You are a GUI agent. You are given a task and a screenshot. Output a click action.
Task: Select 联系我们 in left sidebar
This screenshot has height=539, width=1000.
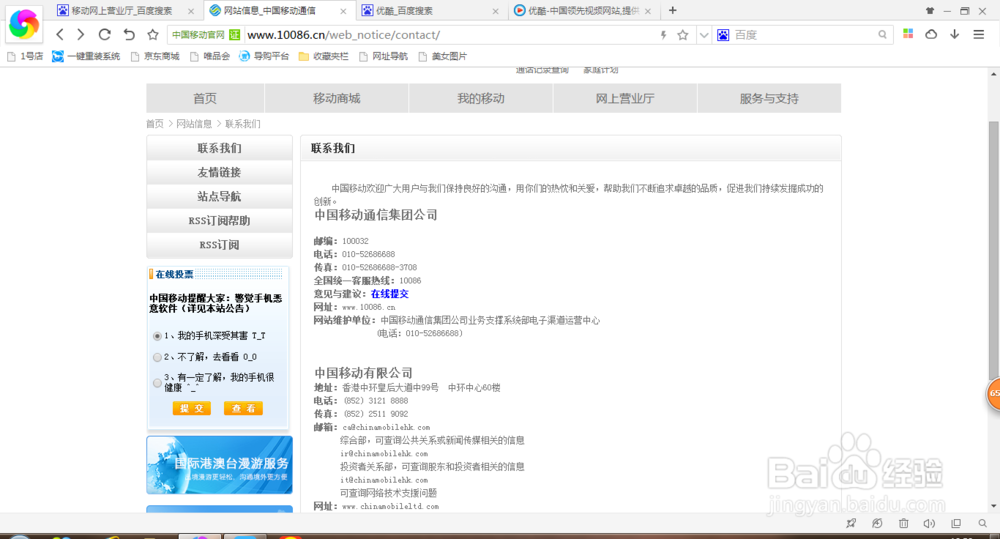219,148
